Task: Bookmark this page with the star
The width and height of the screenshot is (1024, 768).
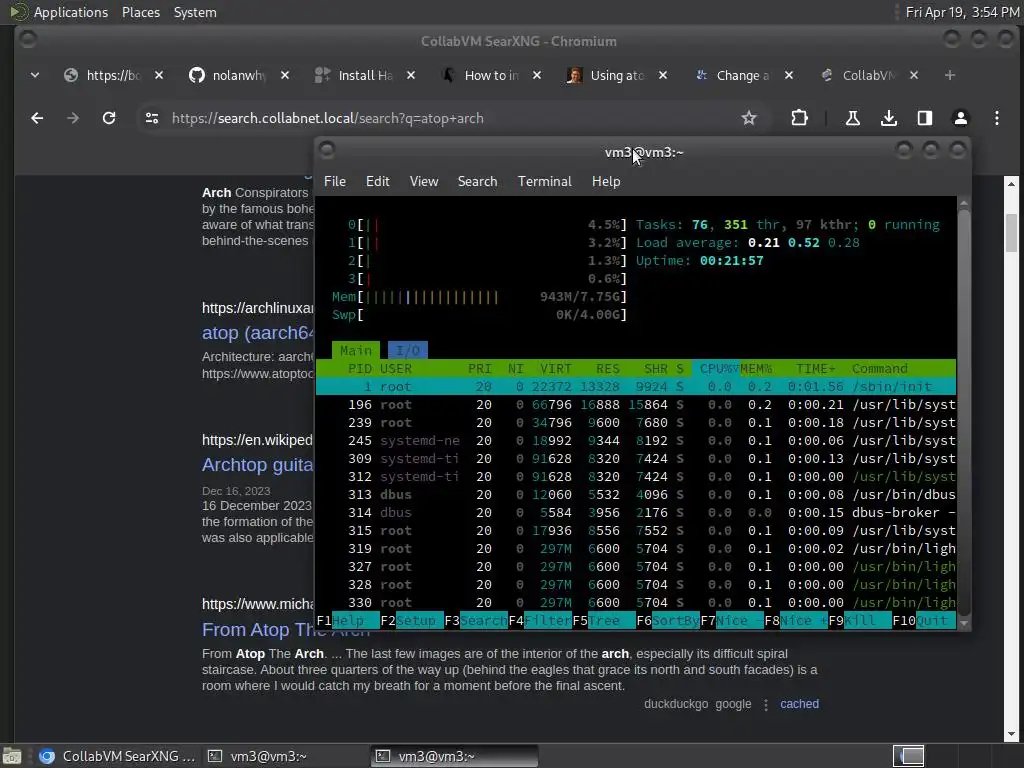Action: pos(749,118)
